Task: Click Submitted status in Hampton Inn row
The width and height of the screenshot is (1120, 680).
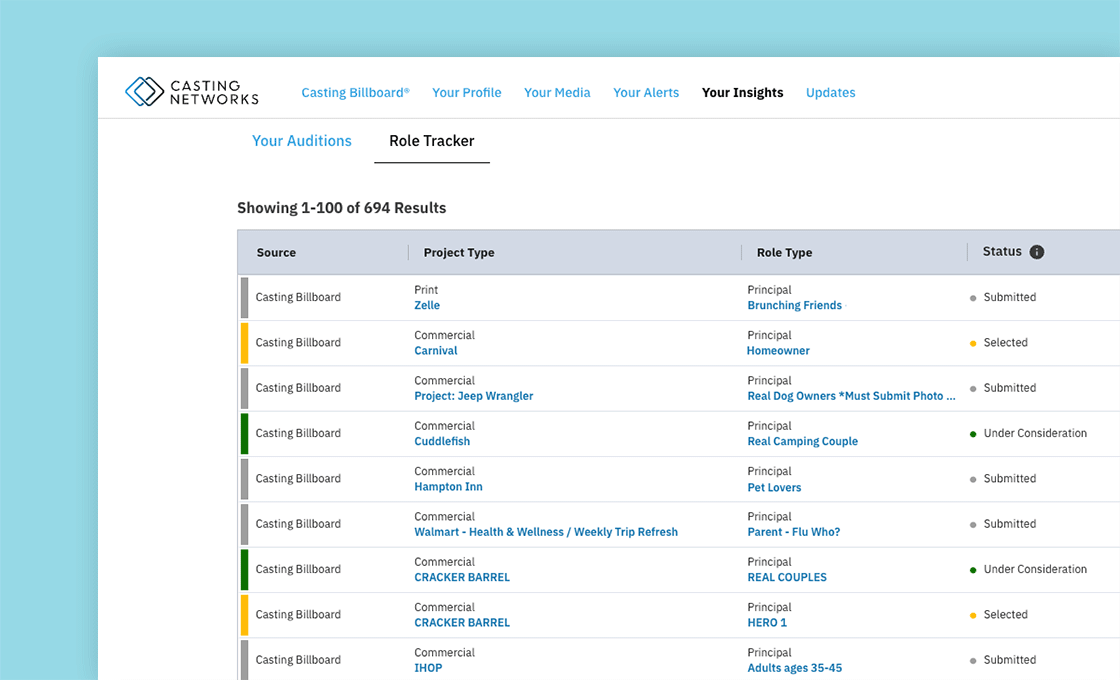Action: click(x=1009, y=479)
